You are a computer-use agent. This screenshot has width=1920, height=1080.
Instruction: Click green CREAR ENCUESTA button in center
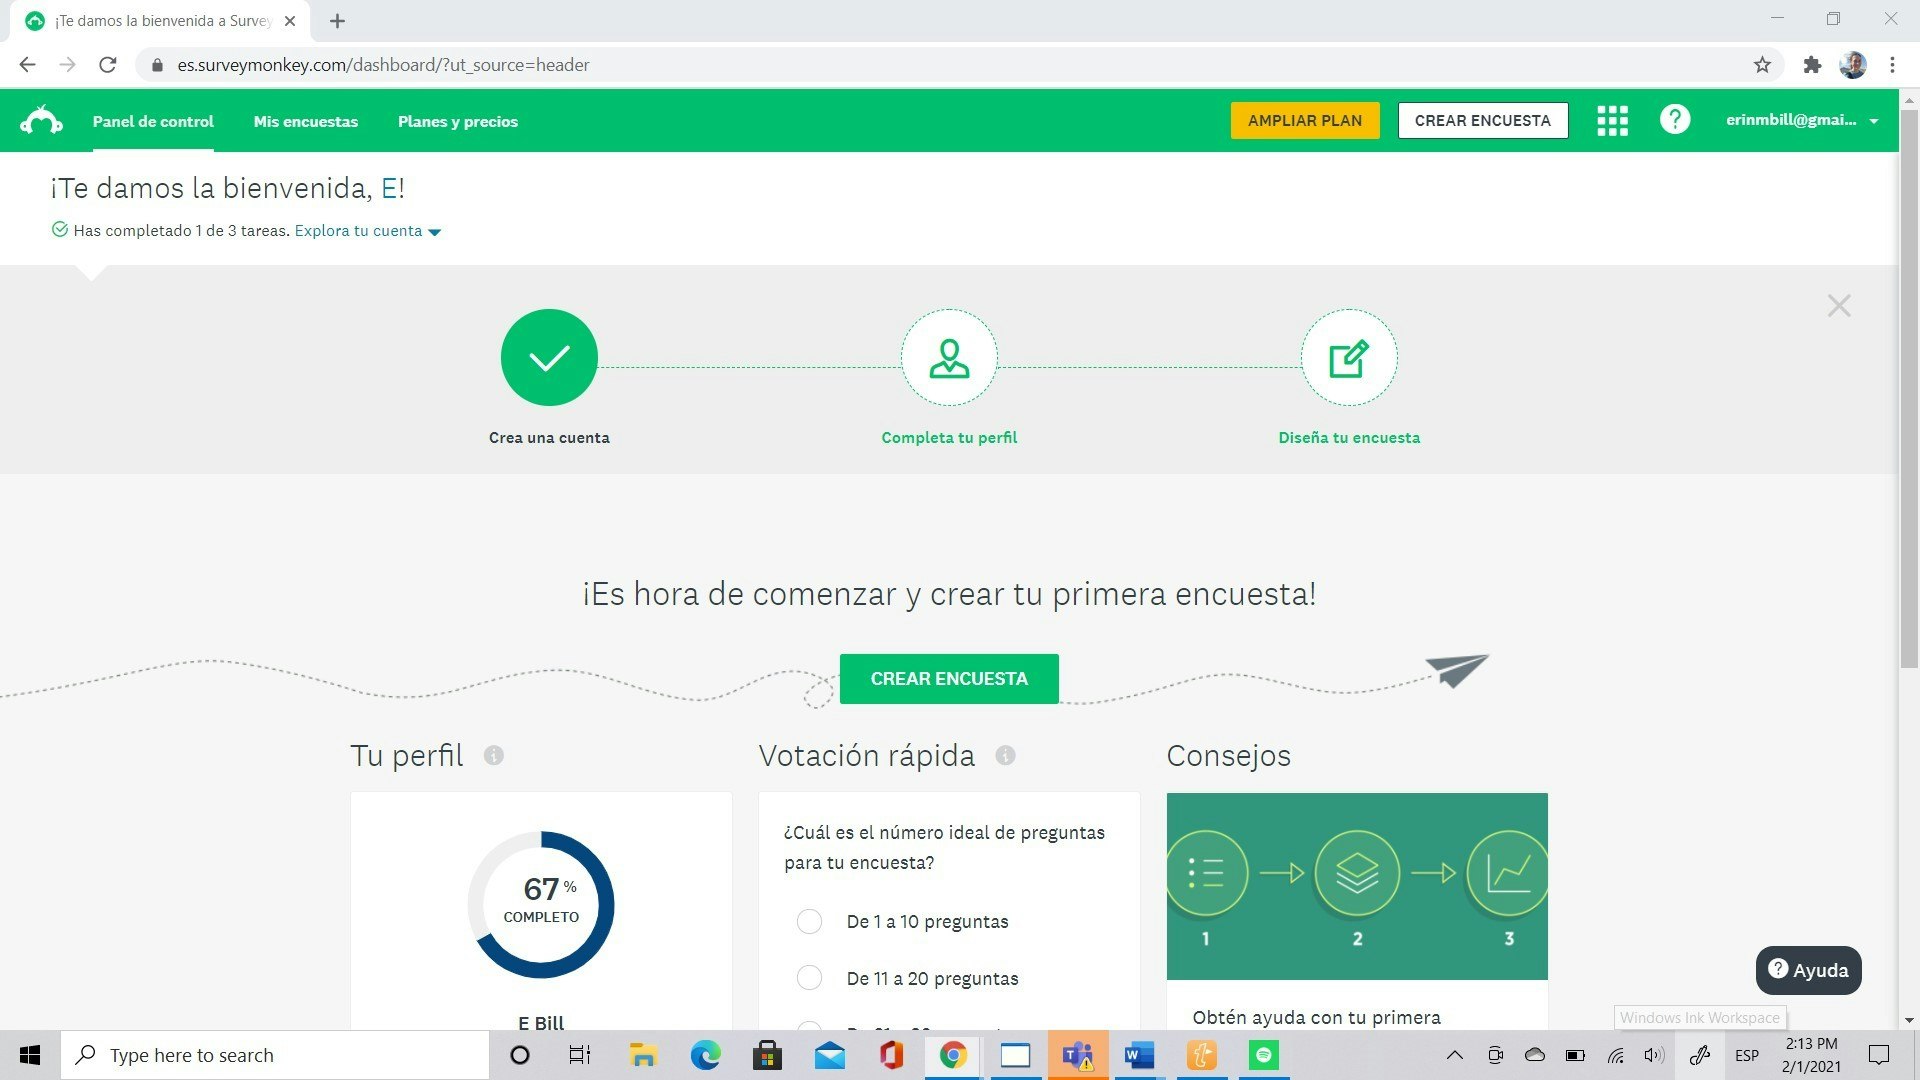[948, 679]
